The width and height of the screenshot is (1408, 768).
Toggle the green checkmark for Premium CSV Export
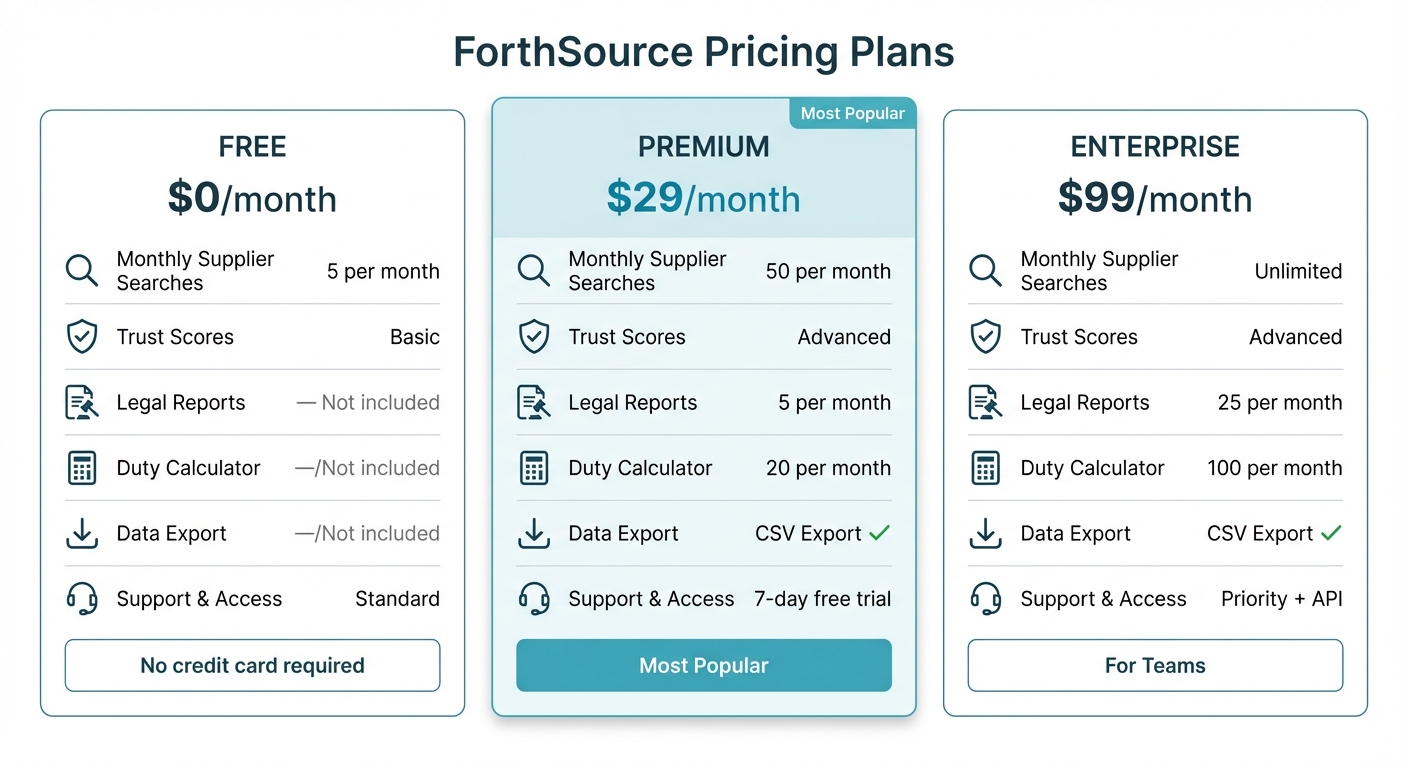tap(878, 533)
